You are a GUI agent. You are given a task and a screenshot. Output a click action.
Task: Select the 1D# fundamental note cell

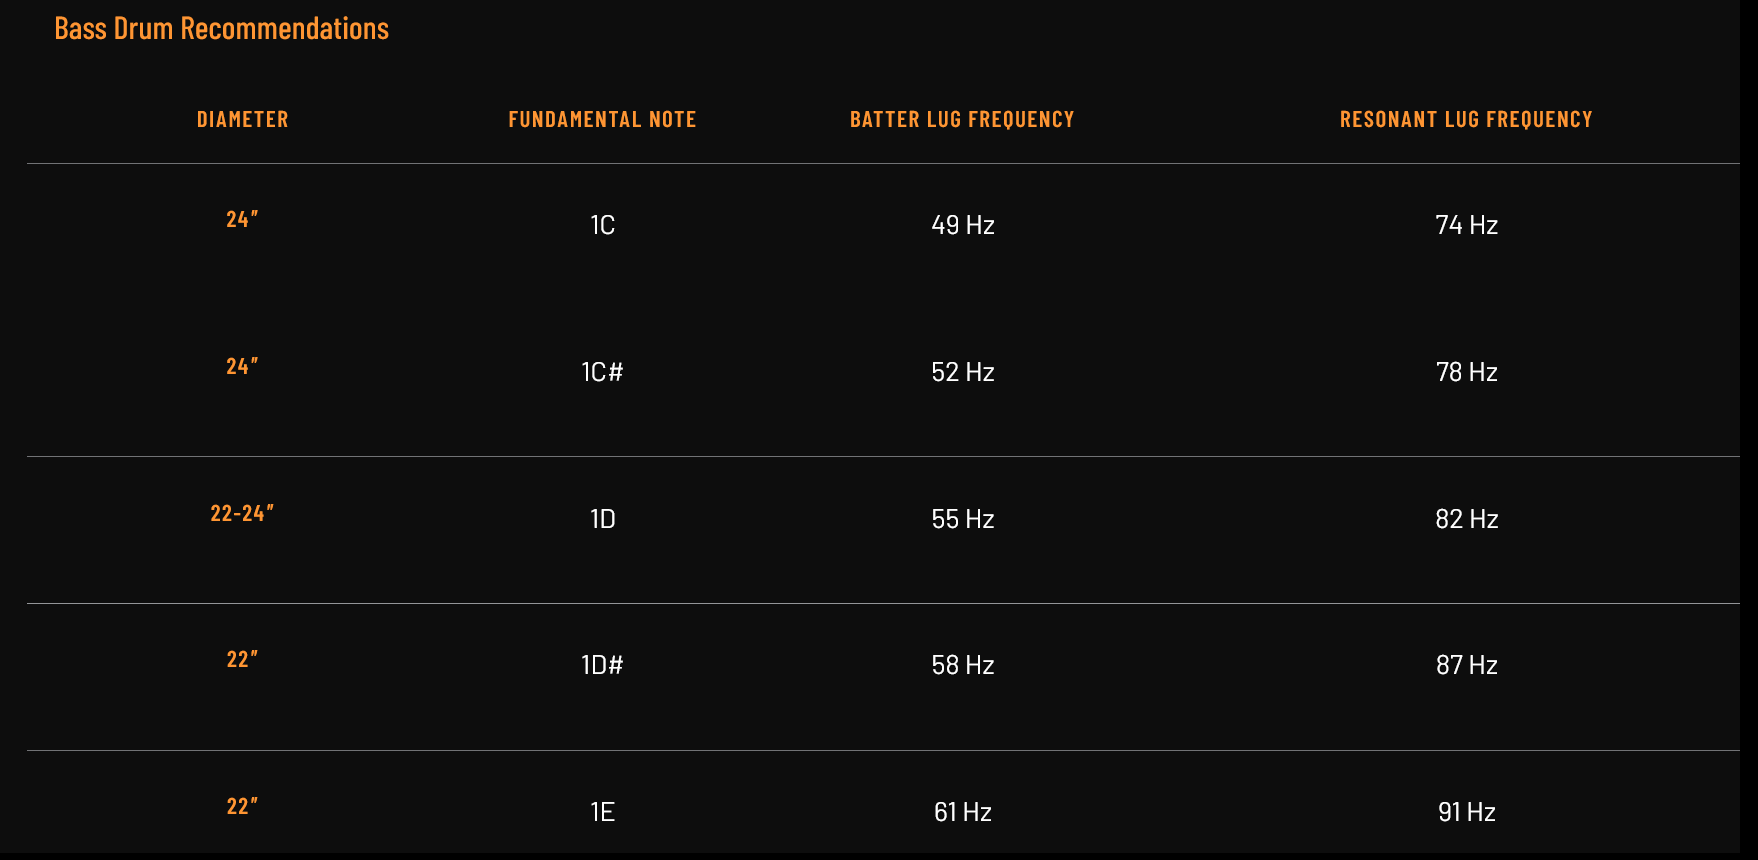[602, 665]
